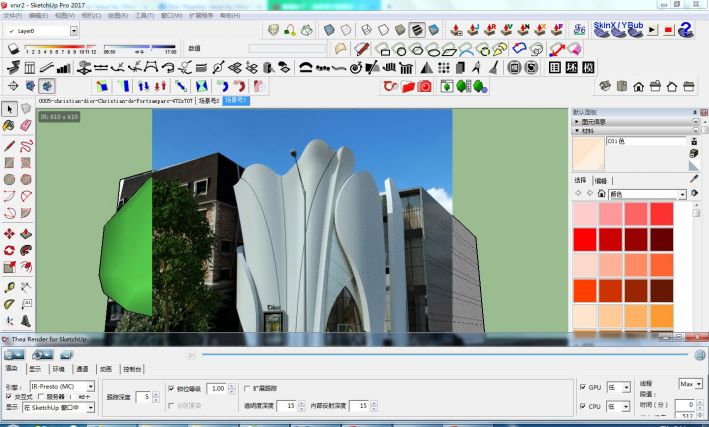Click the bright red color swatch
Viewport: 709px width, 427px height.
click(585, 239)
